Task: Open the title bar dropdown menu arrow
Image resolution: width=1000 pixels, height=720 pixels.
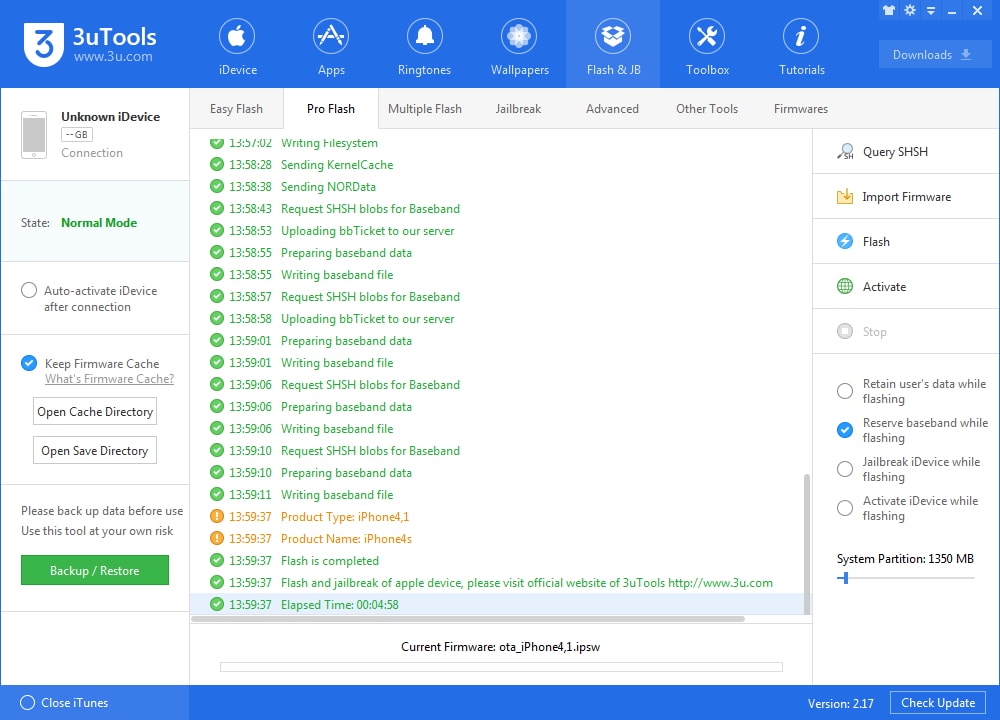Action: 931,11
